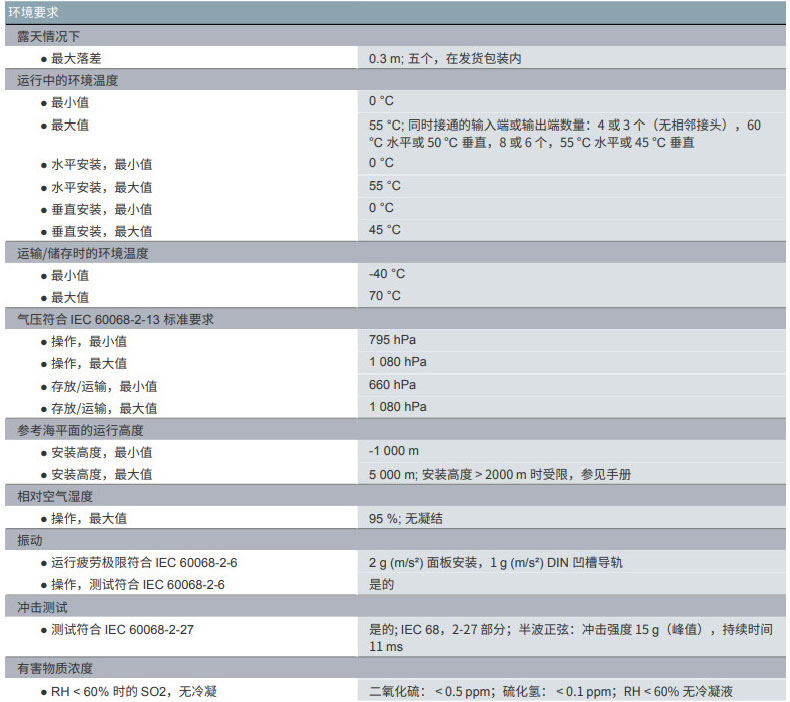Screen dimensions: 790x702
Task: Select the 45 °C value cell
Action: click(385, 230)
